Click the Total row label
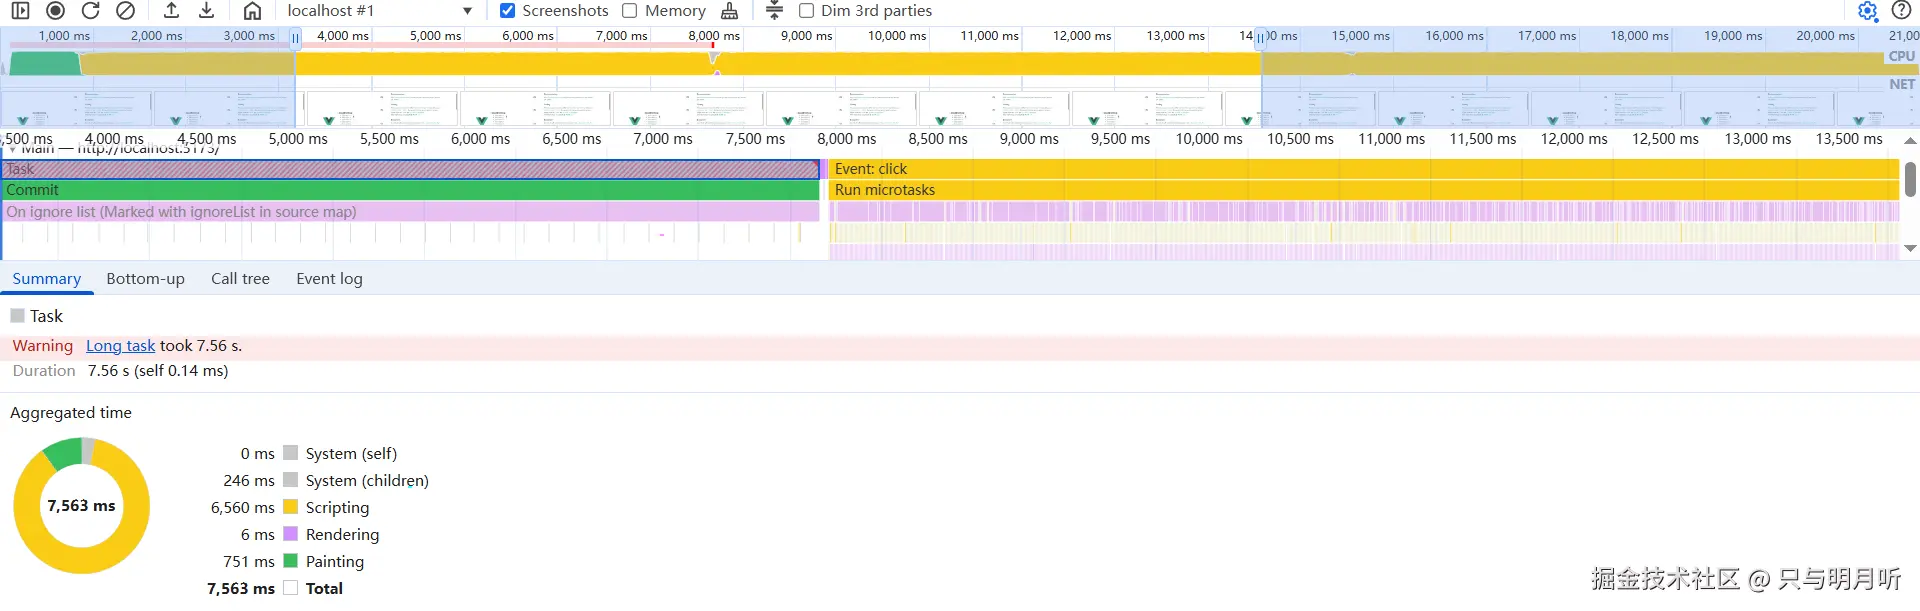Screen dimensions: 1920x611 coord(324,589)
